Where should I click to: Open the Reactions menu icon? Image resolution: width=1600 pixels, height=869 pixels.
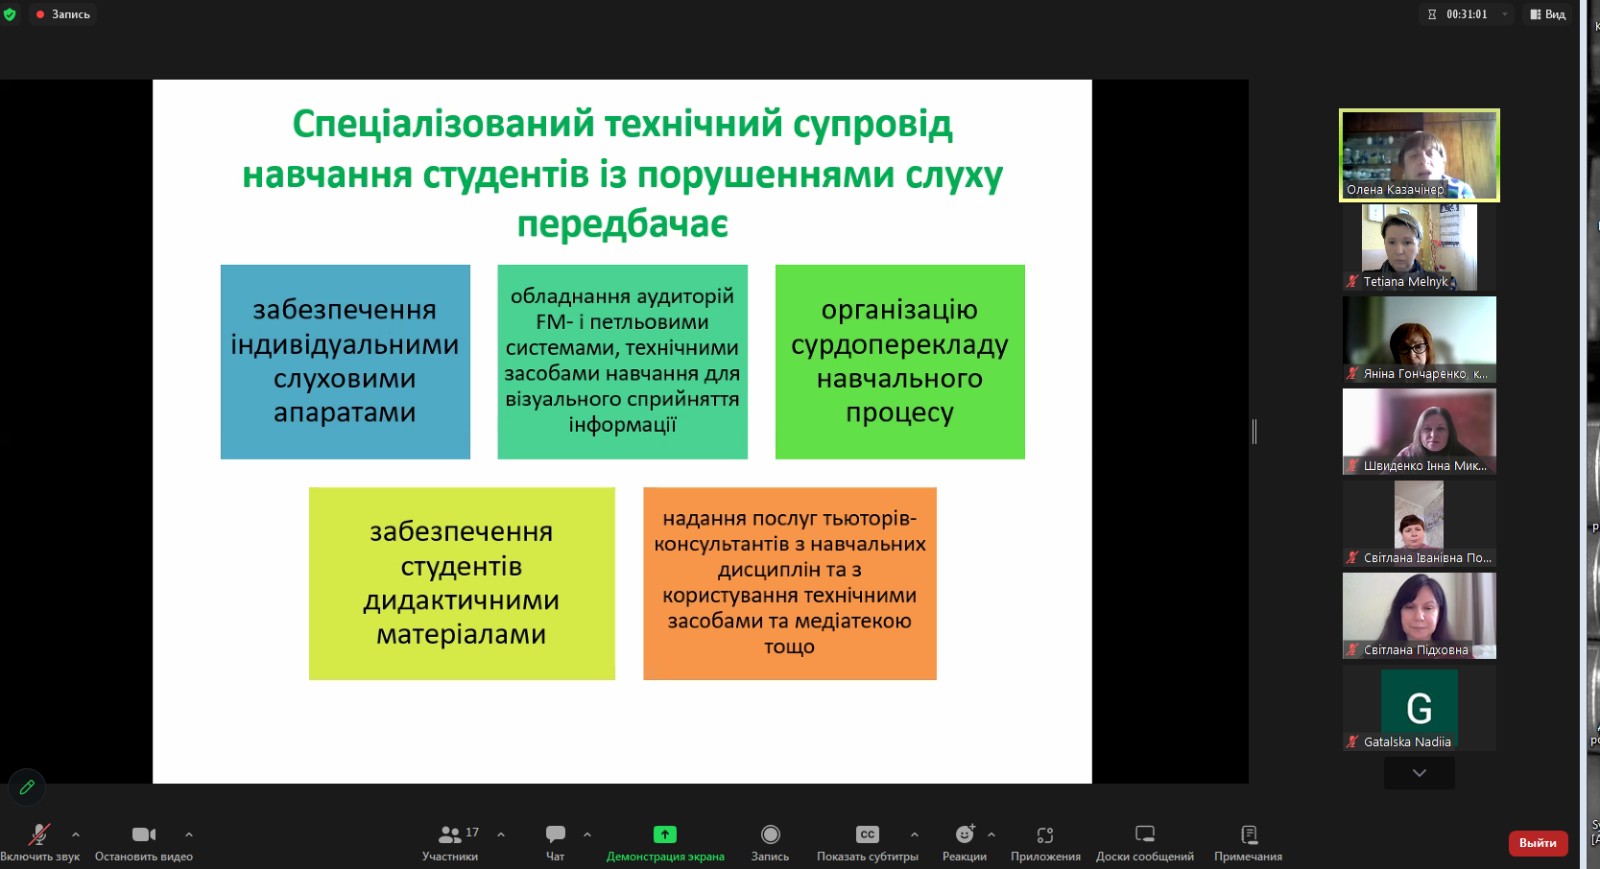point(964,835)
